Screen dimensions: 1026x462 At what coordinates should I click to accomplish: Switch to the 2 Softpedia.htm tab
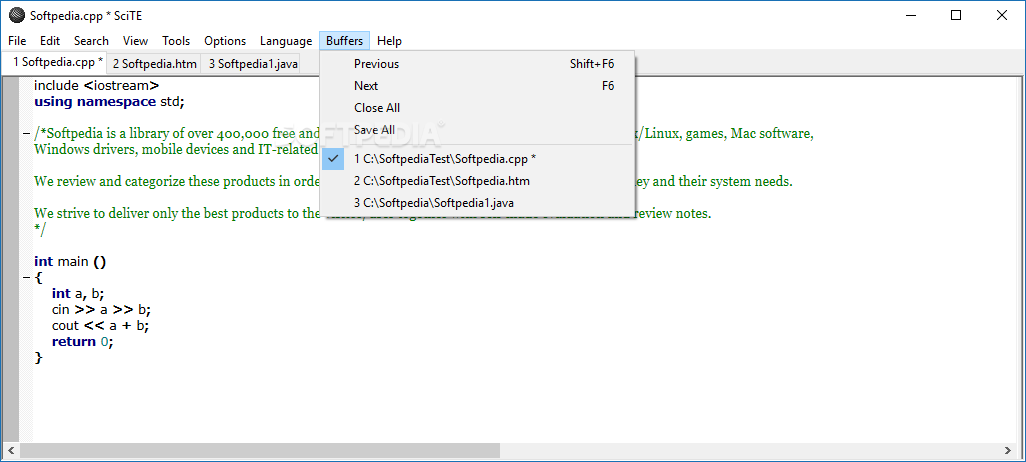coord(155,63)
